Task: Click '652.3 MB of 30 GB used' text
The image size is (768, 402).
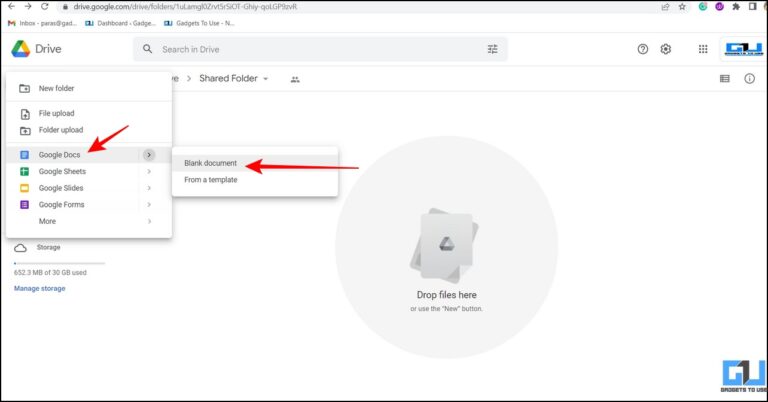Action: coord(50,273)
